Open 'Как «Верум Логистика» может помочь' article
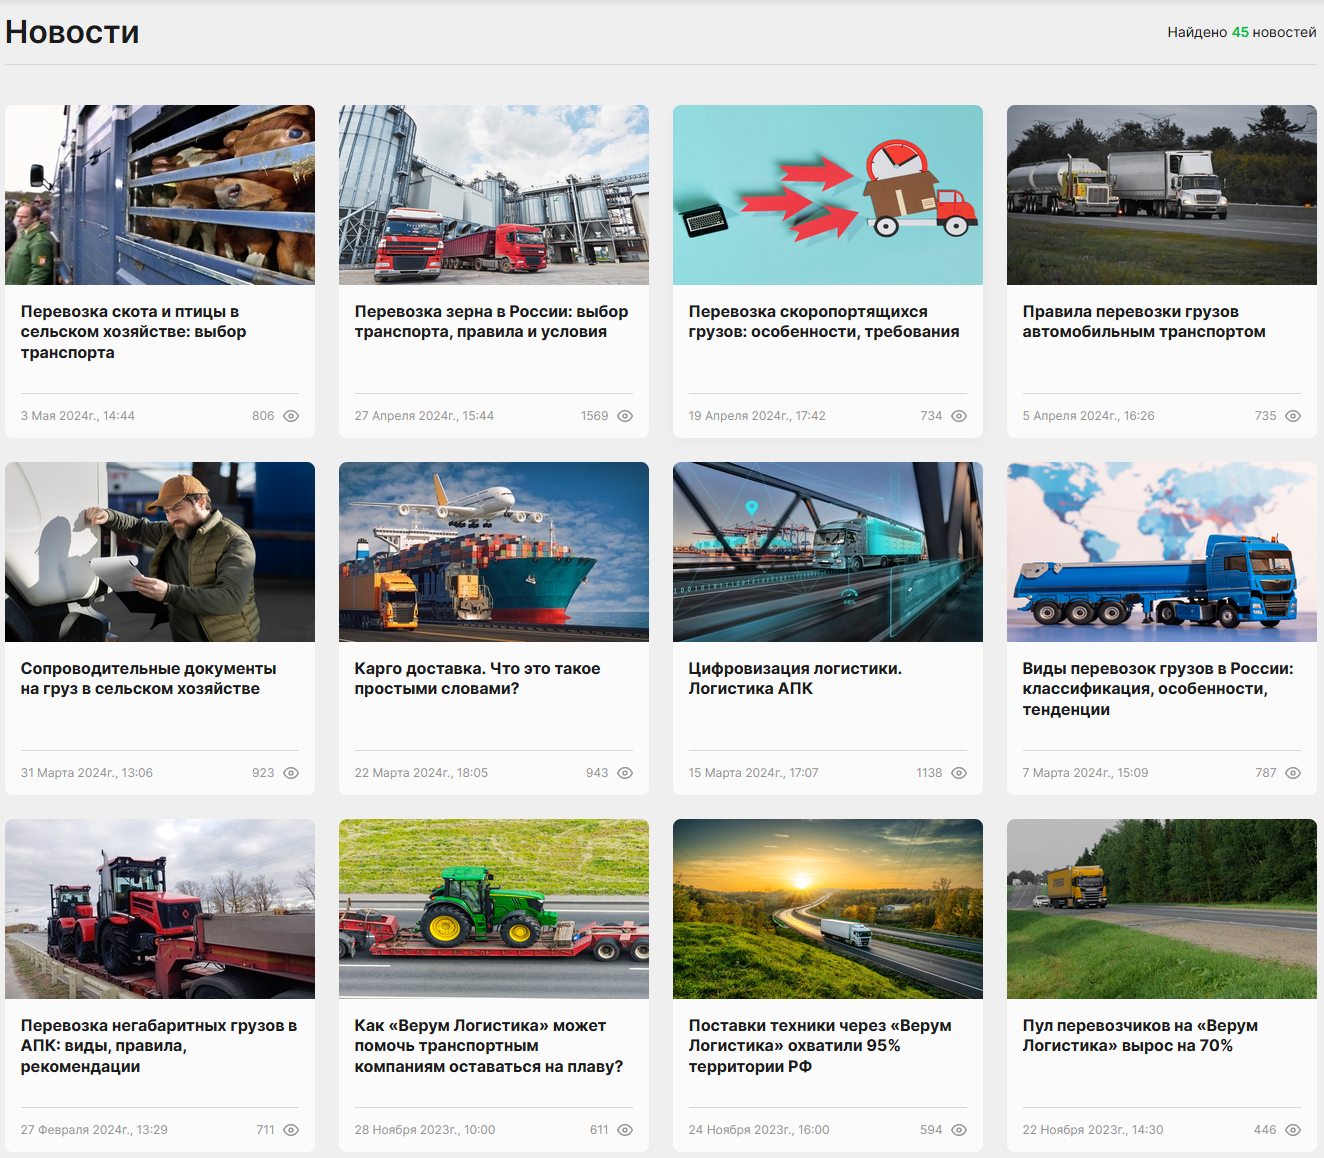 [x=489, y=1046]
